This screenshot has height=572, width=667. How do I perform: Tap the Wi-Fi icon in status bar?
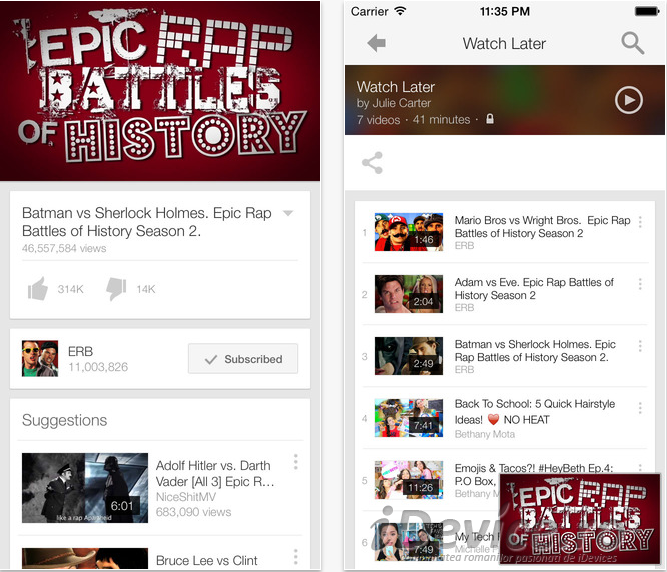pyautogui.click(x=400, y=11)
